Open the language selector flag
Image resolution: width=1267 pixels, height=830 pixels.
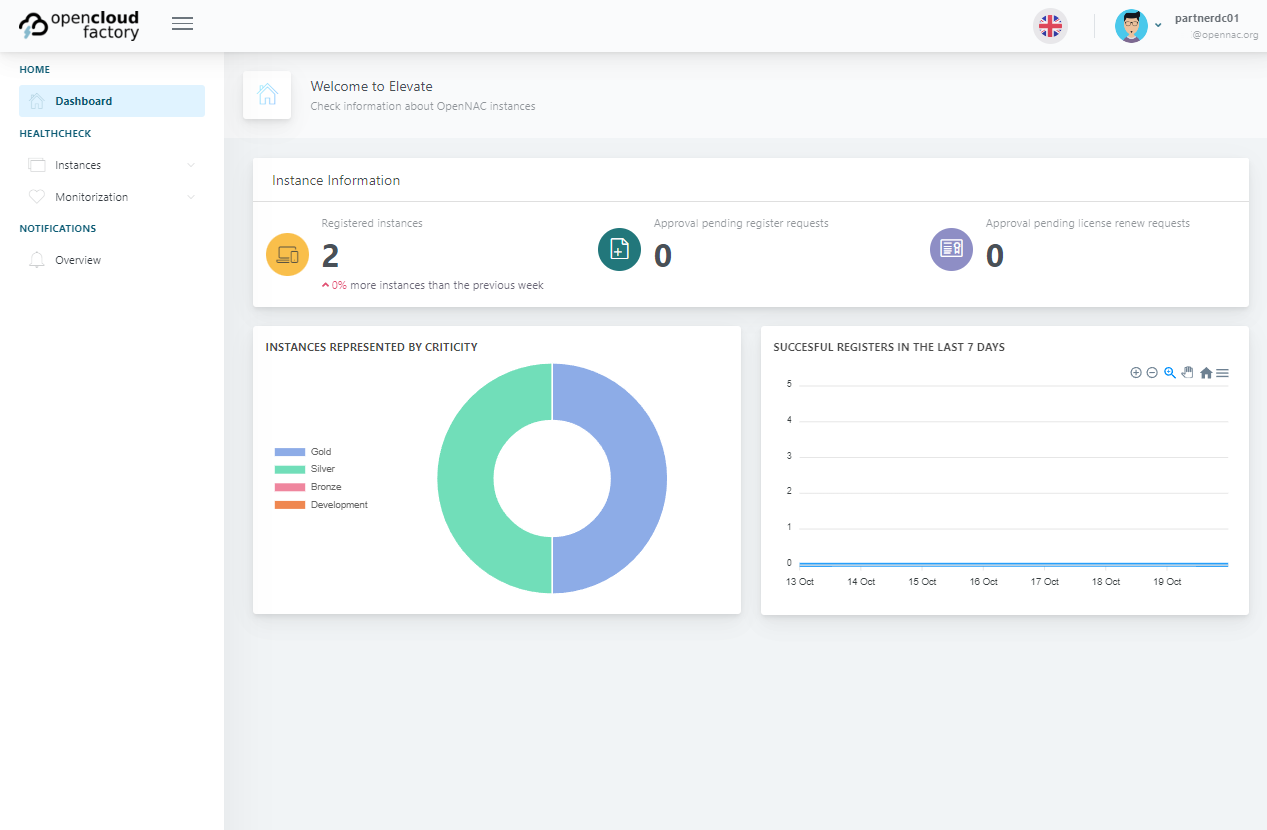coord(1050,26)
